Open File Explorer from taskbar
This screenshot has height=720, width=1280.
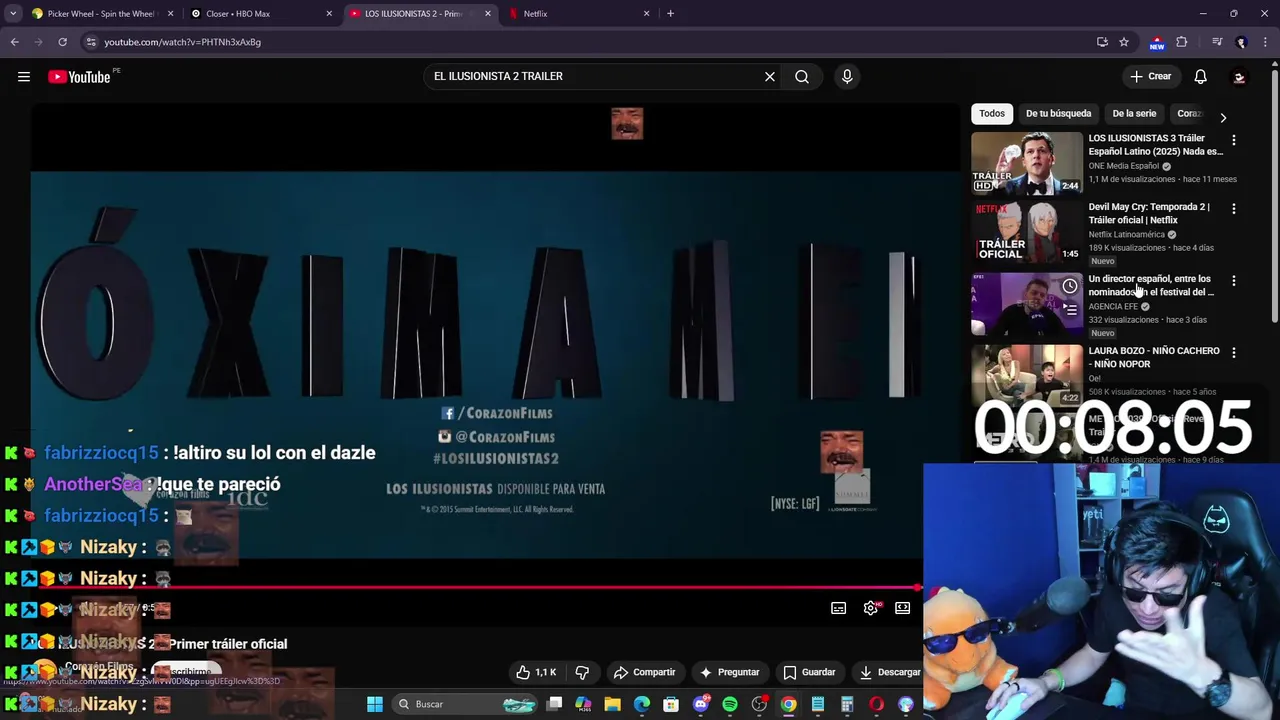click(x=613, y=704)
